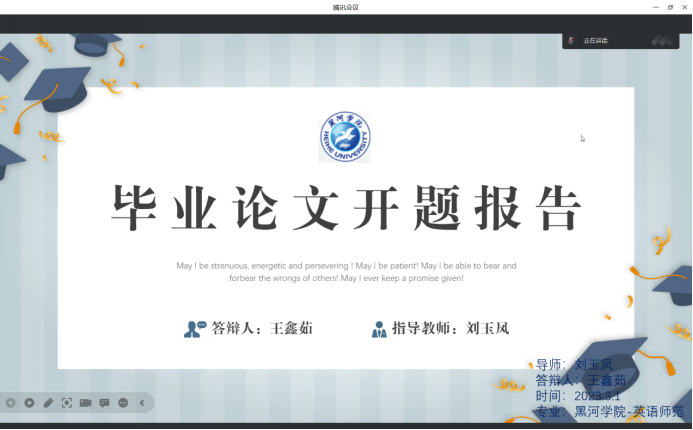Viewport: 693px width, 430px height.
Task: Minimize the Tencent Meeting window
Action: 655,7
